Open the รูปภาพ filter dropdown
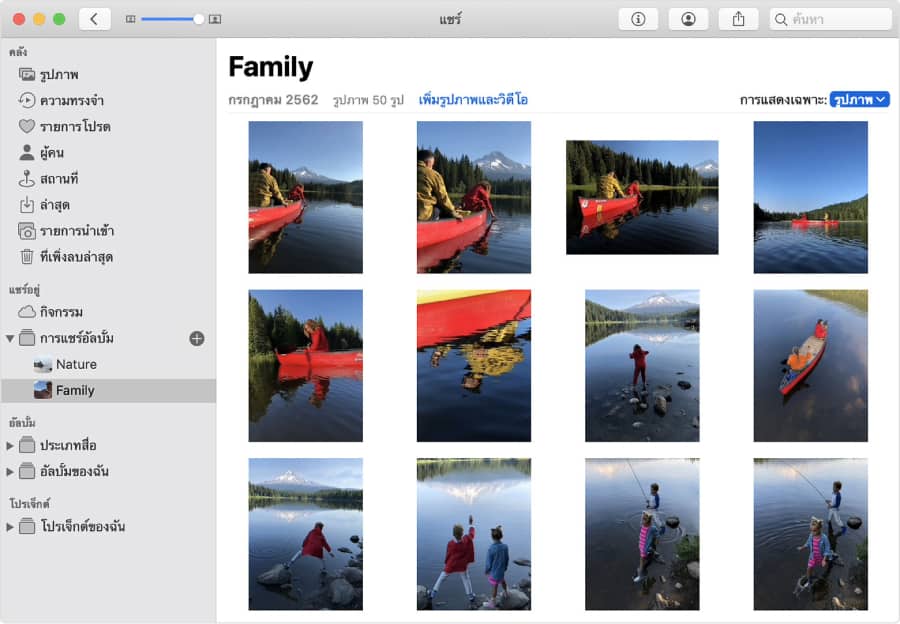Screen dimensions: 900x624 click(859, 100)
